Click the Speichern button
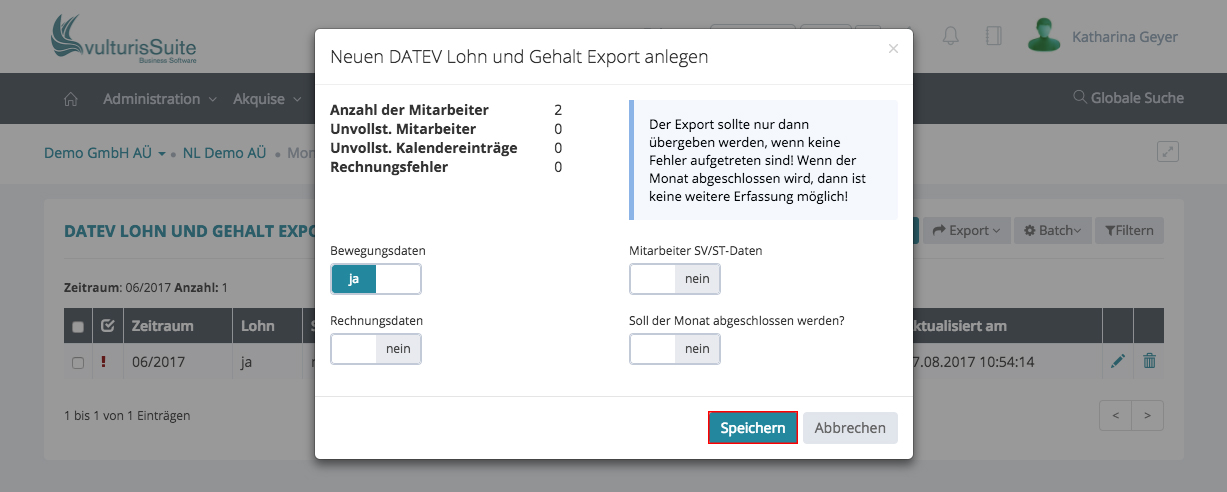 [752, 428]
